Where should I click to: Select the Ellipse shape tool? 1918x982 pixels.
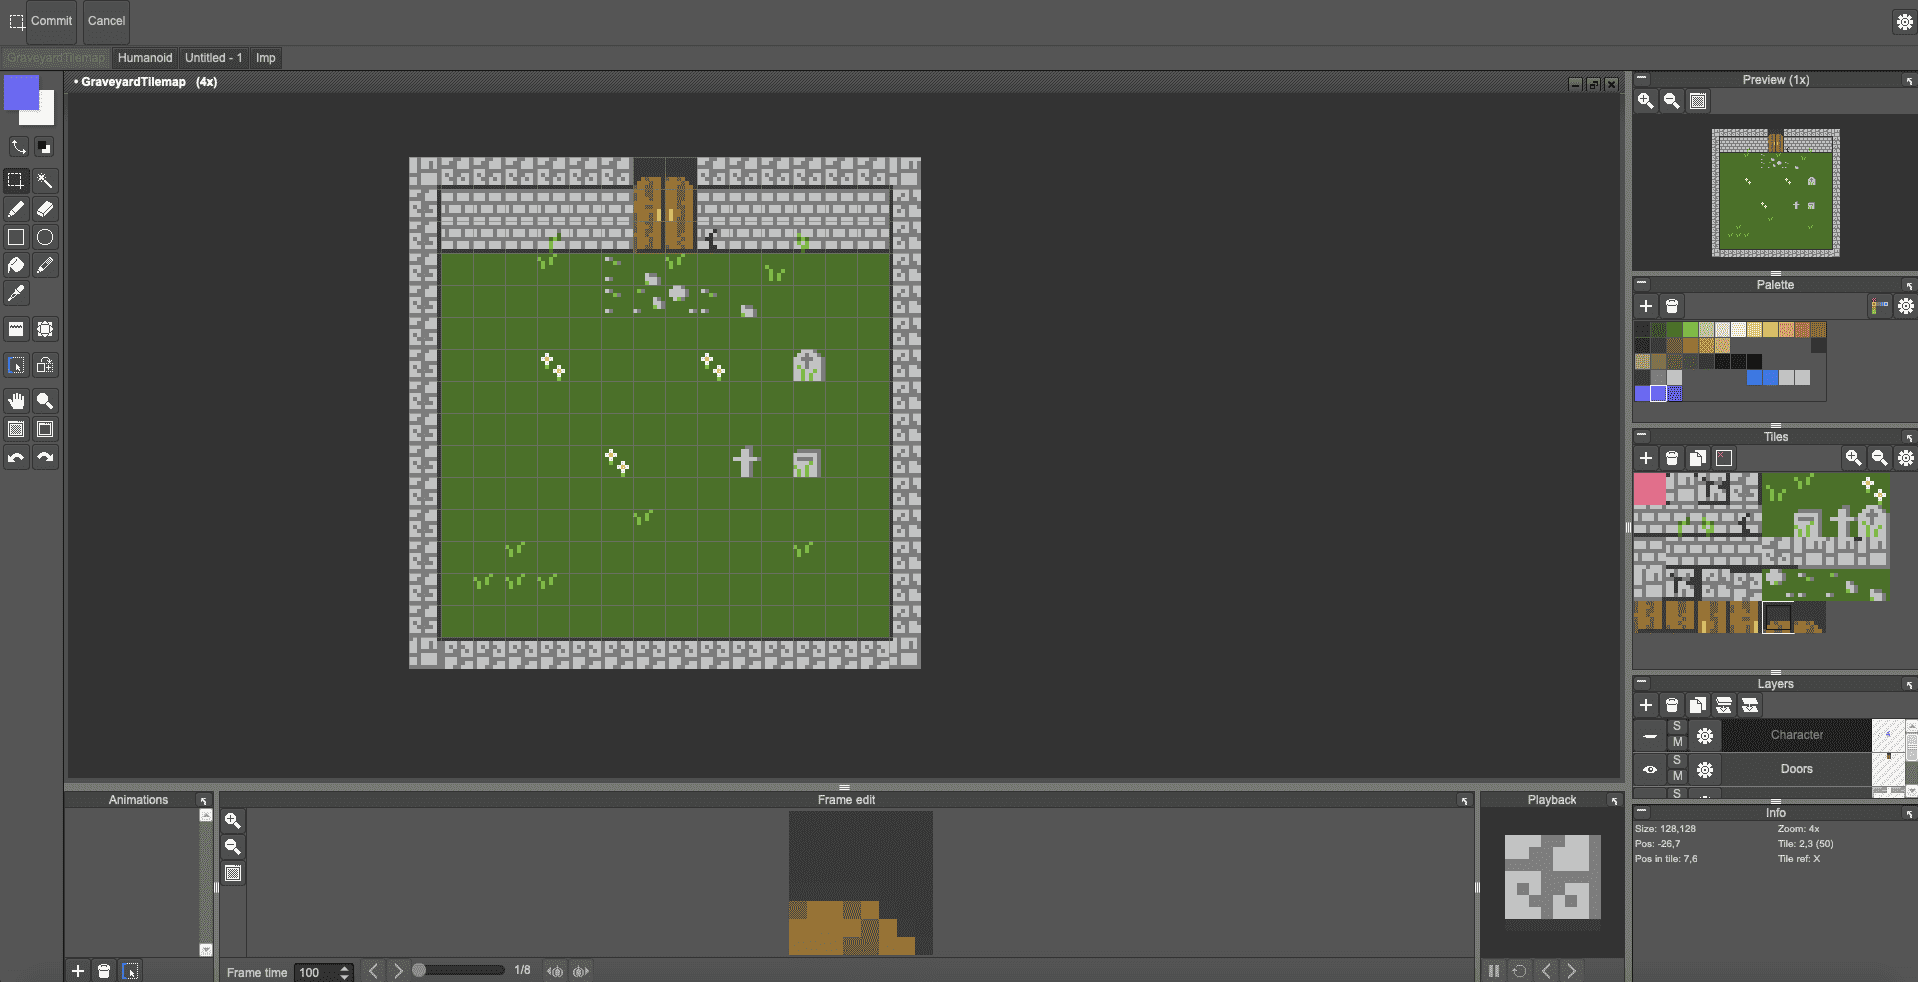point(45,237)
